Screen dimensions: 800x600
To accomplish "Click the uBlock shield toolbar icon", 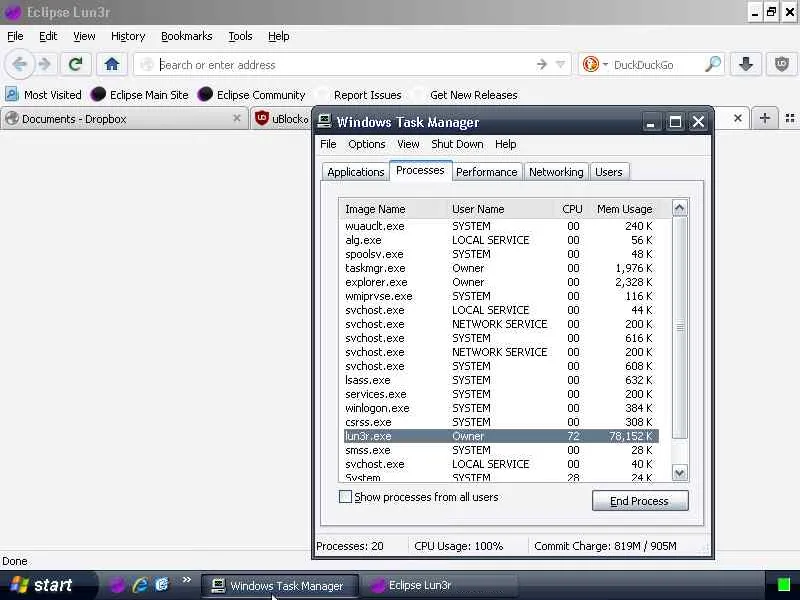I will [x=782, y=64].
